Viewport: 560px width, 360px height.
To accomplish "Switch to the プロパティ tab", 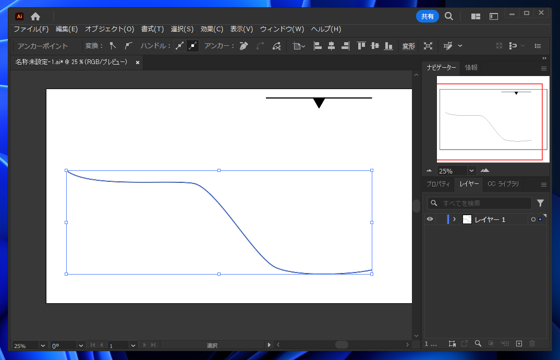I will click(438, 184).
